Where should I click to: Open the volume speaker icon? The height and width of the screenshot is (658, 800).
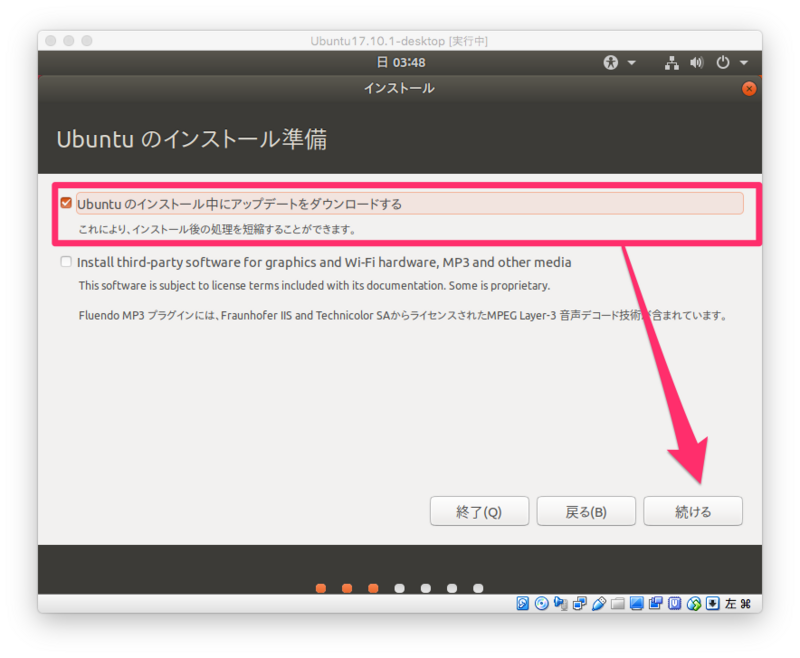[x=696, y=63]
